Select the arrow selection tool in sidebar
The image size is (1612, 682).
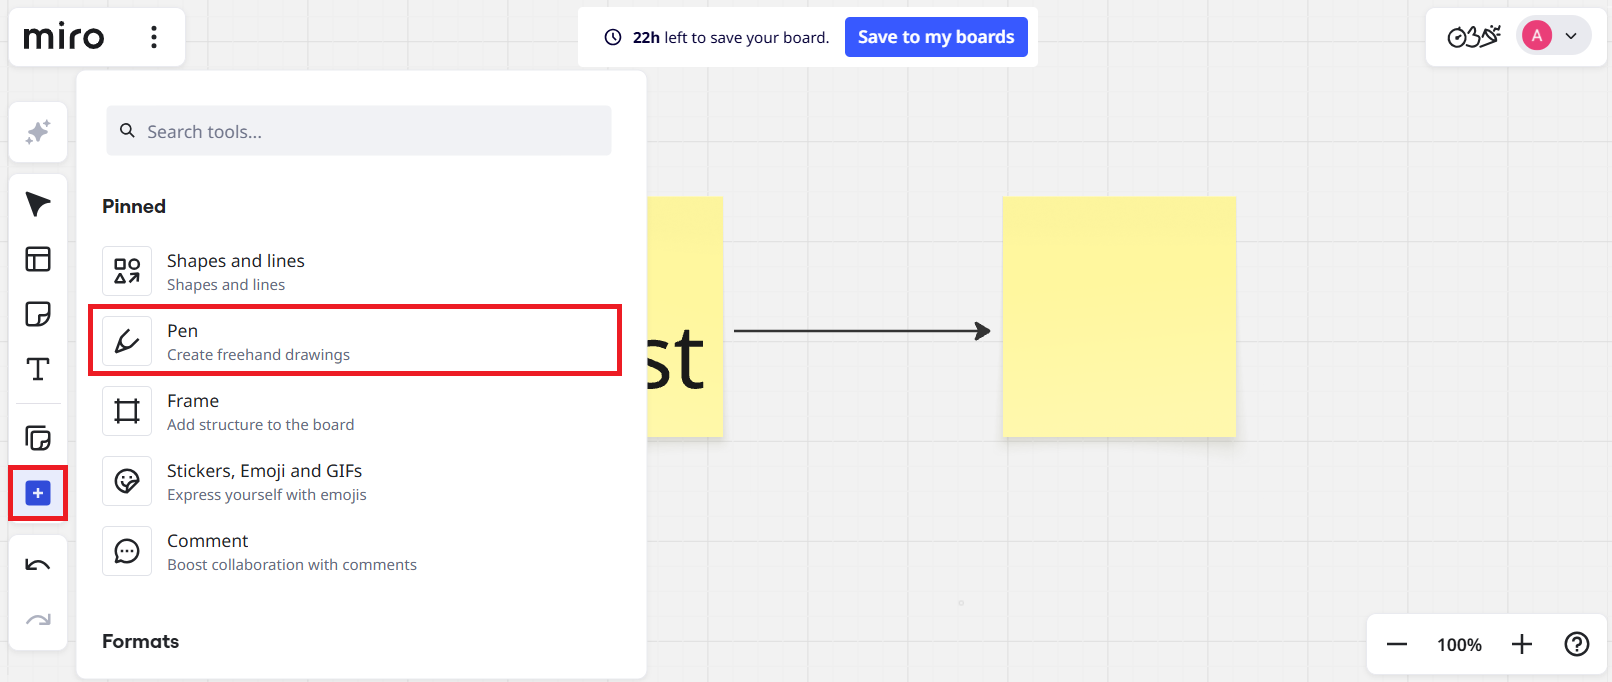tap(37, 204)
